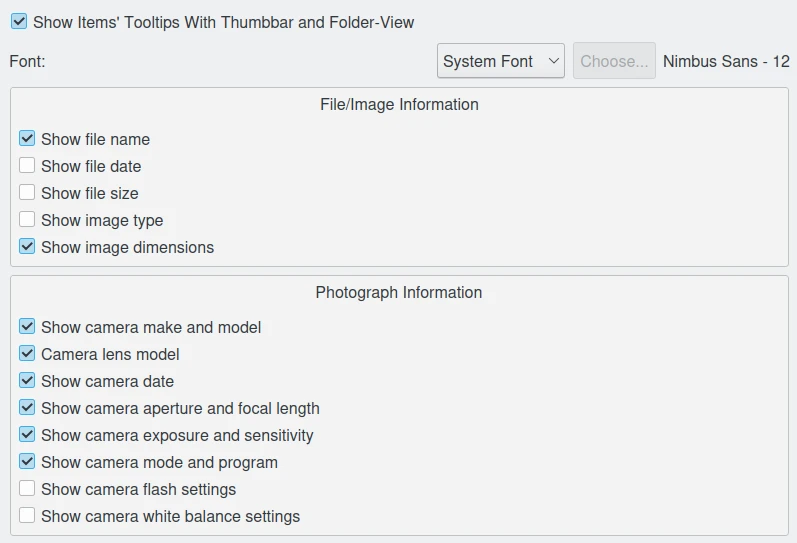The width and height of the screenshot is (797, 543).
Task: Tick the Show image type checkbox
Action: point(27,220)
